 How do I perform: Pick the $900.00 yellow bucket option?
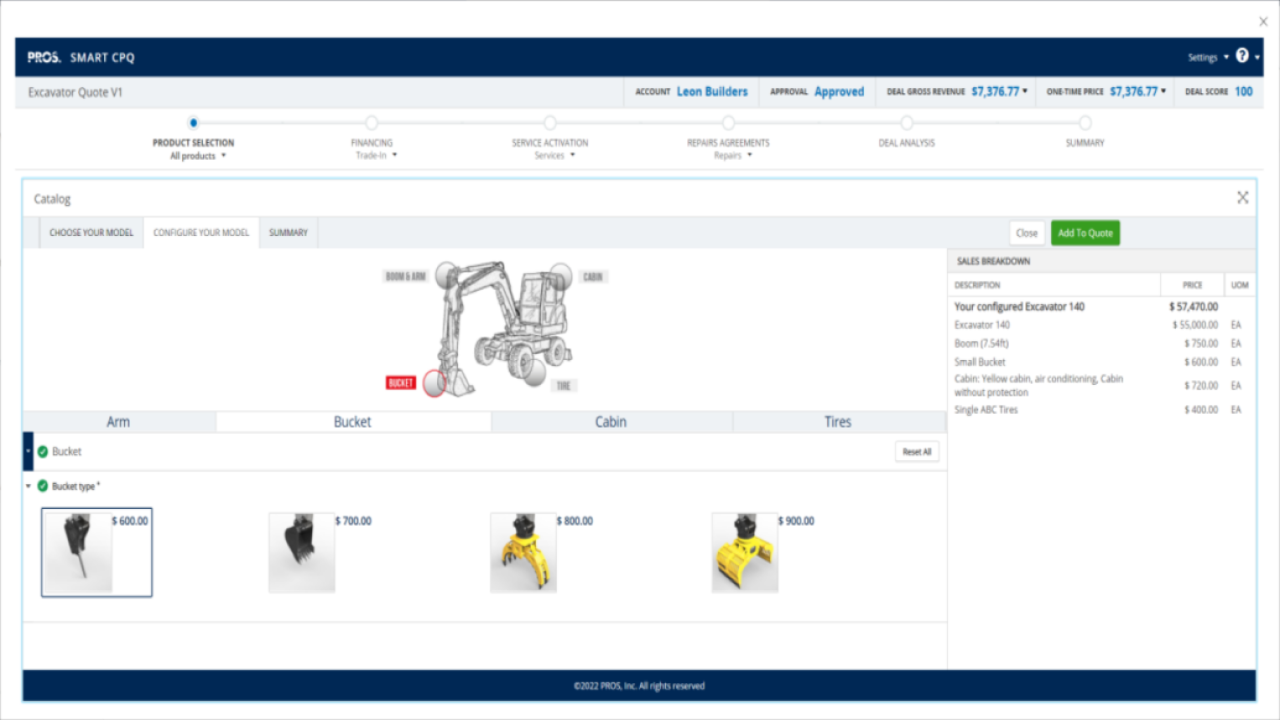click(x=745, y=553)
